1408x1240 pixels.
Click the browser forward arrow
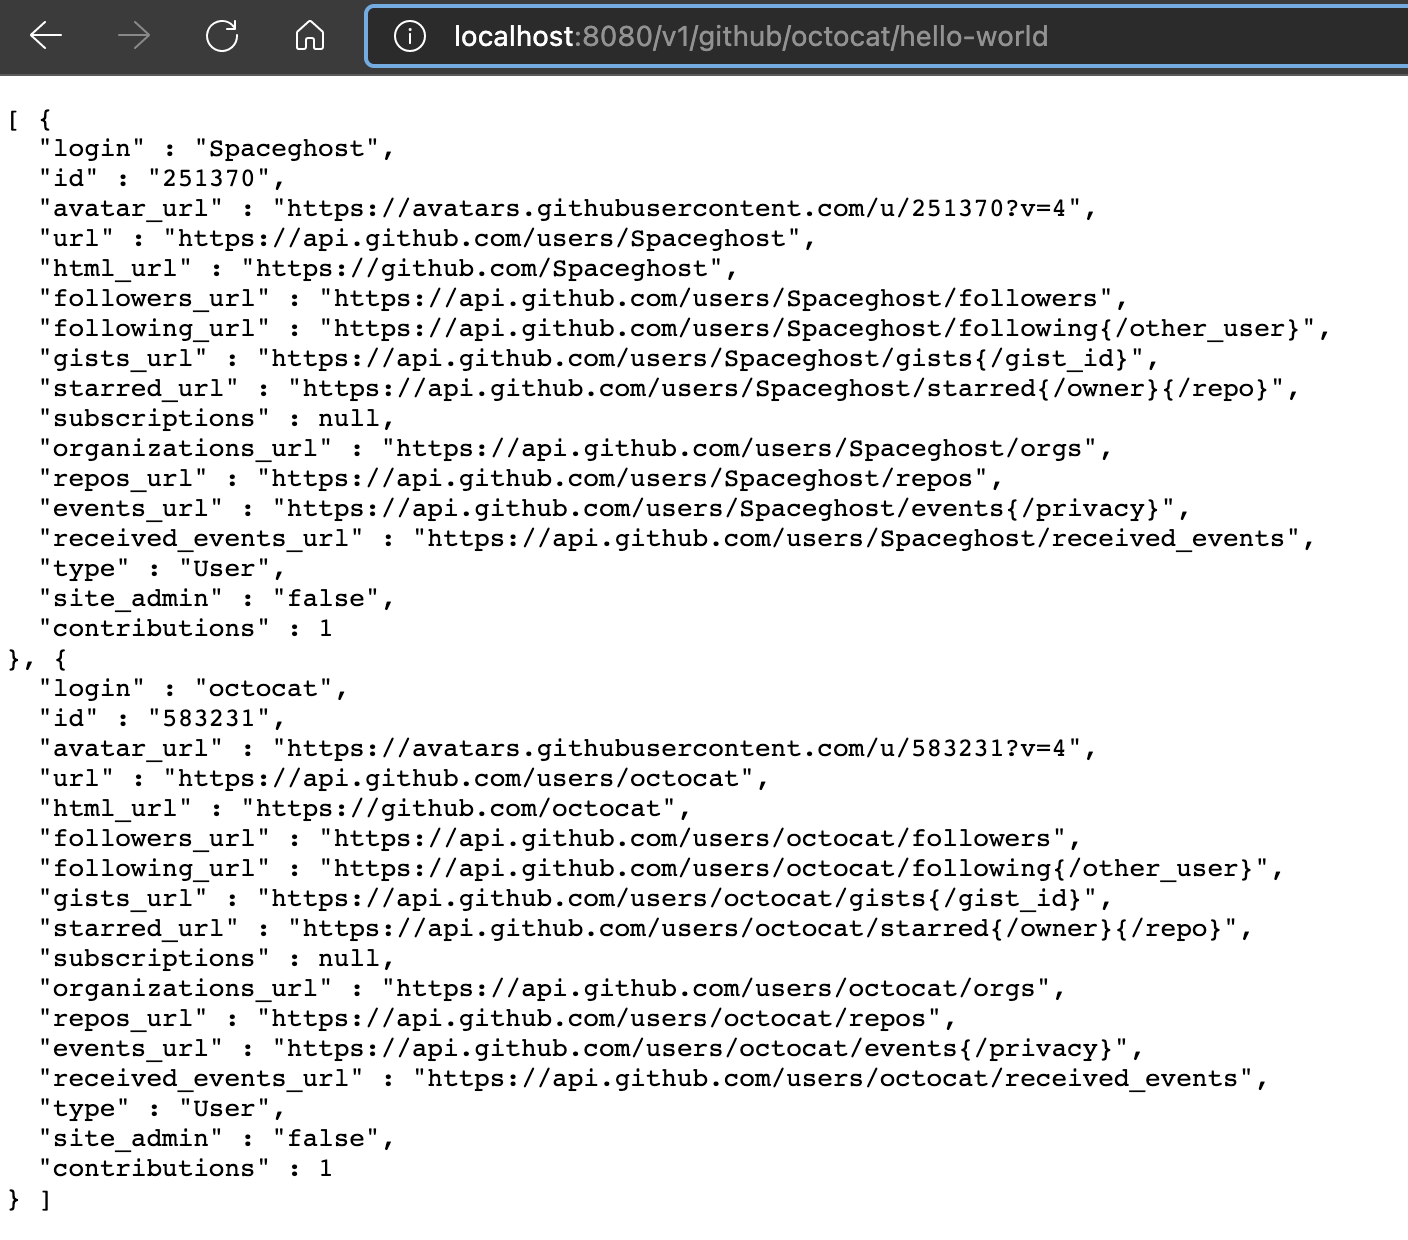pyautogui.click(x=133, y=37)
